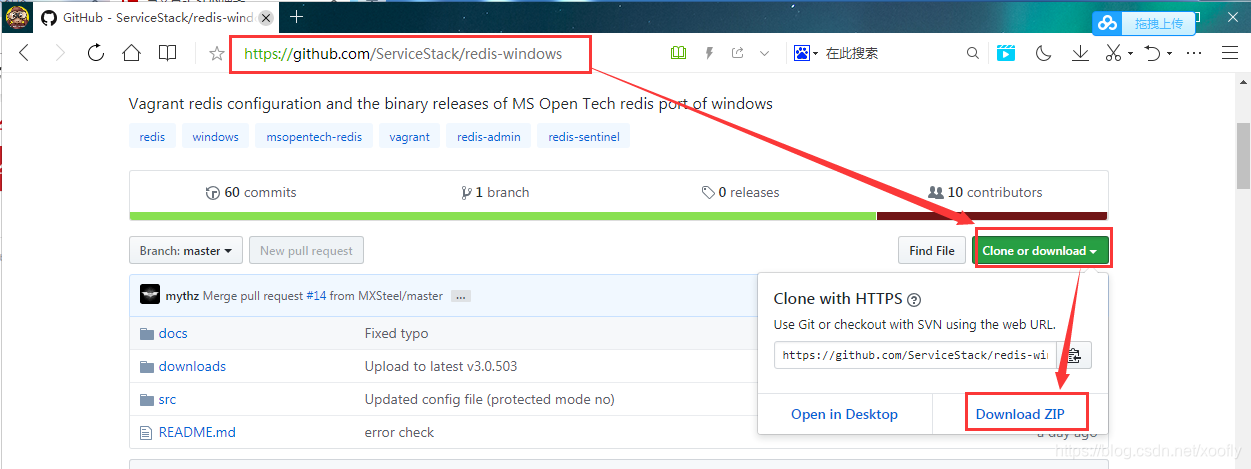
Task: Click the green reader mode icon
Action: click(x=679, y=54)
